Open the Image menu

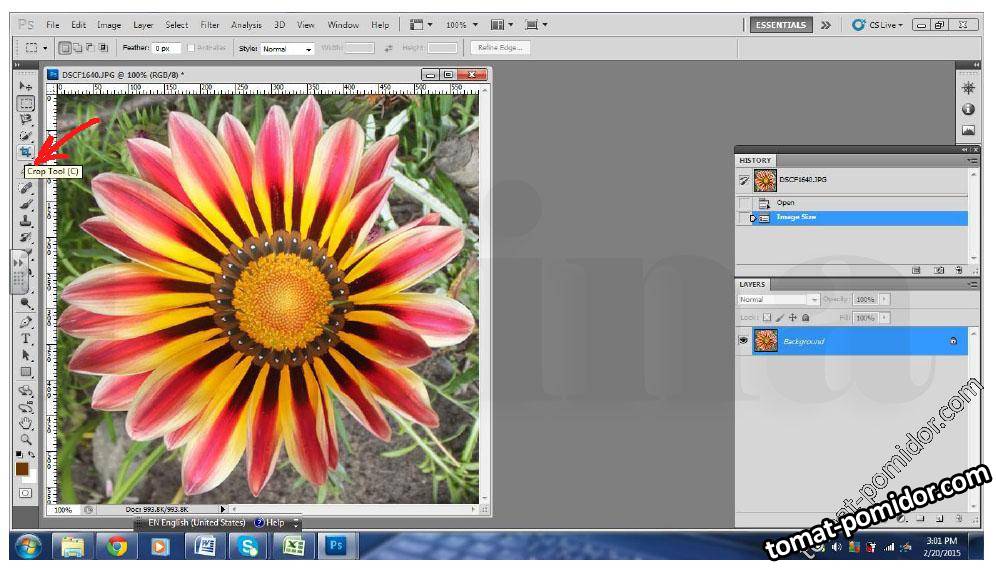click(x=109, y=24)
